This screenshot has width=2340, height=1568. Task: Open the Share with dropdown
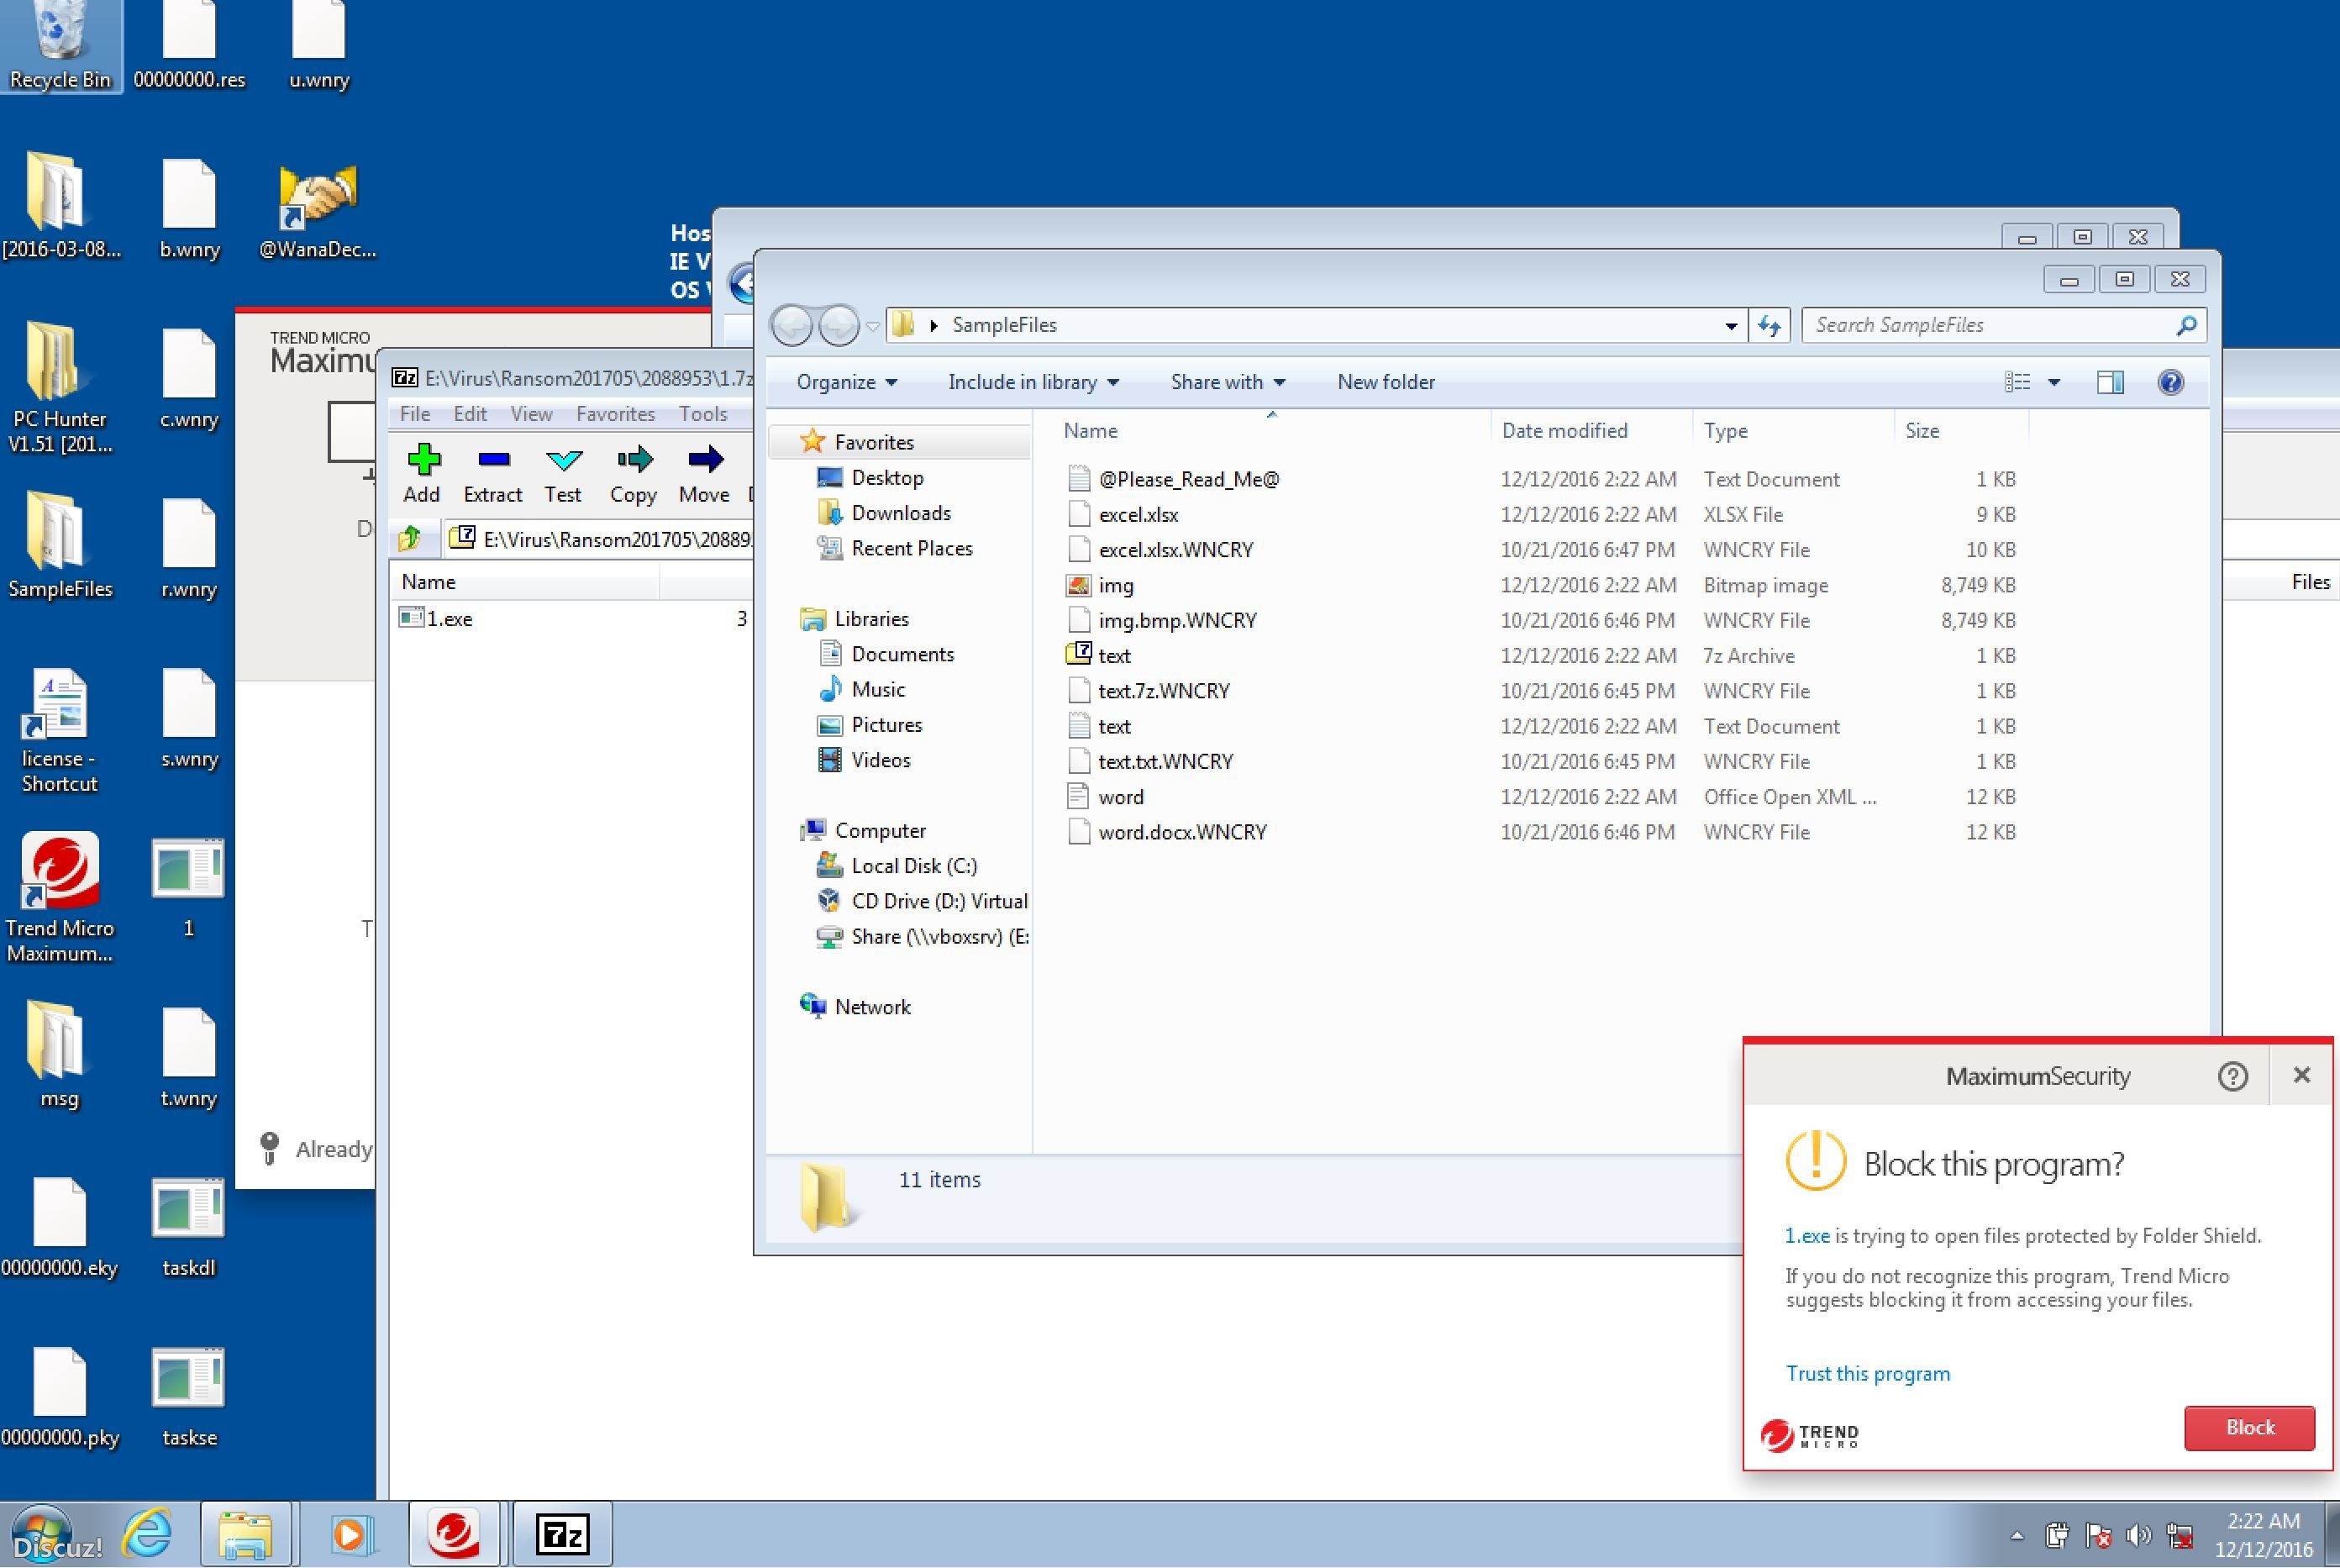tap(1228, 382)
